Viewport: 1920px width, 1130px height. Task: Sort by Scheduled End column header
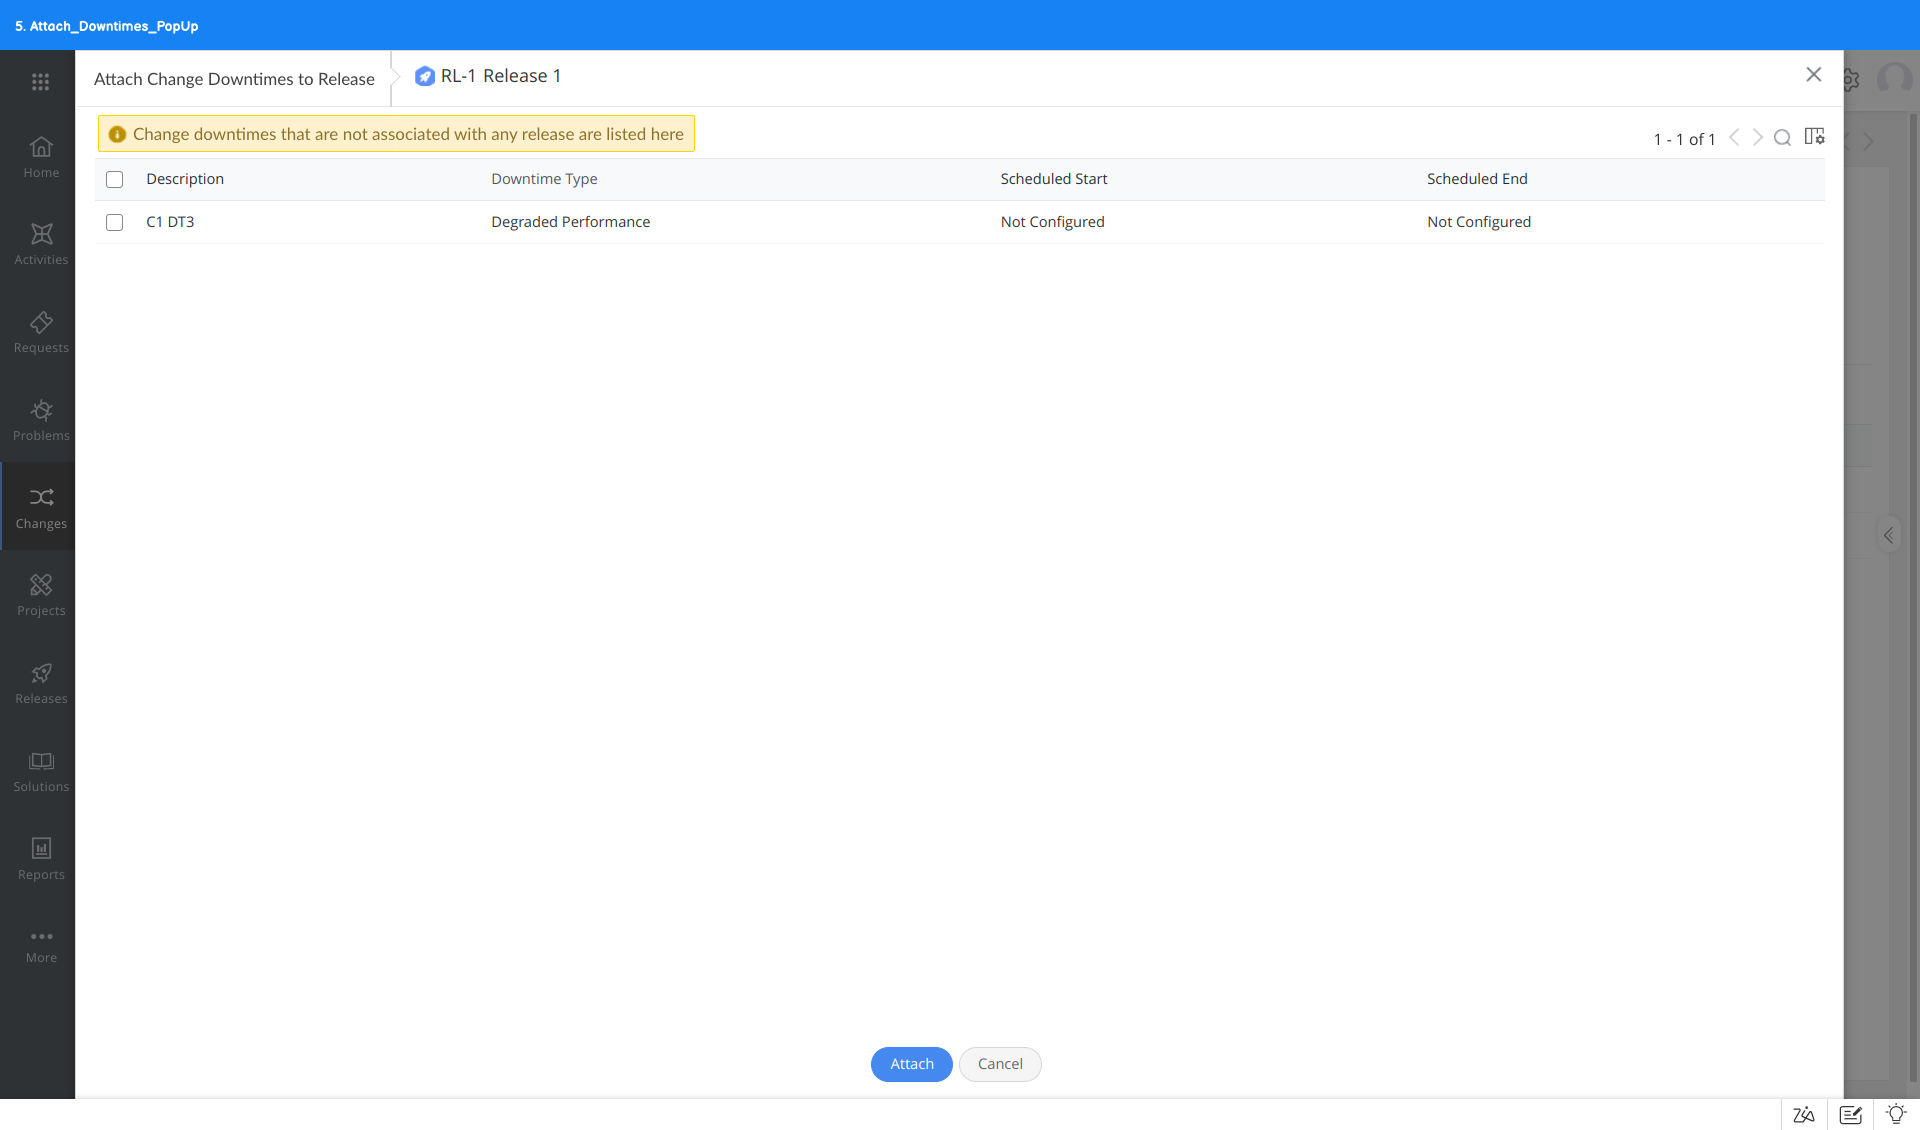click(x=1477, y=179)
